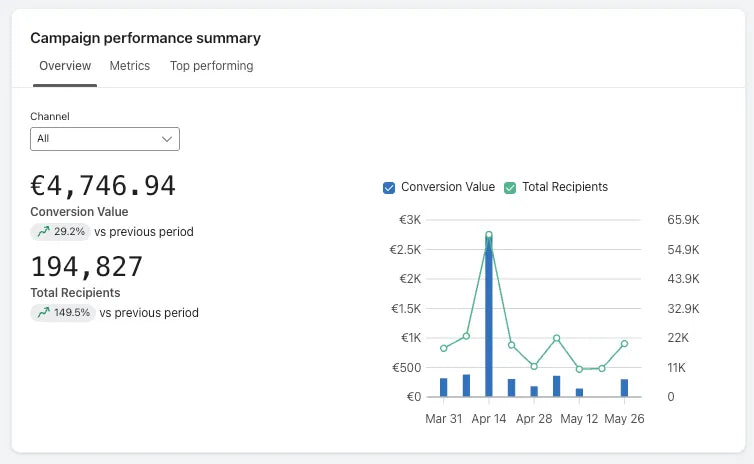Image resolution: width=754 pixels, height=464 pixels.
Task: Switch to the Metrics tab
Action: [x=129, y=66]
